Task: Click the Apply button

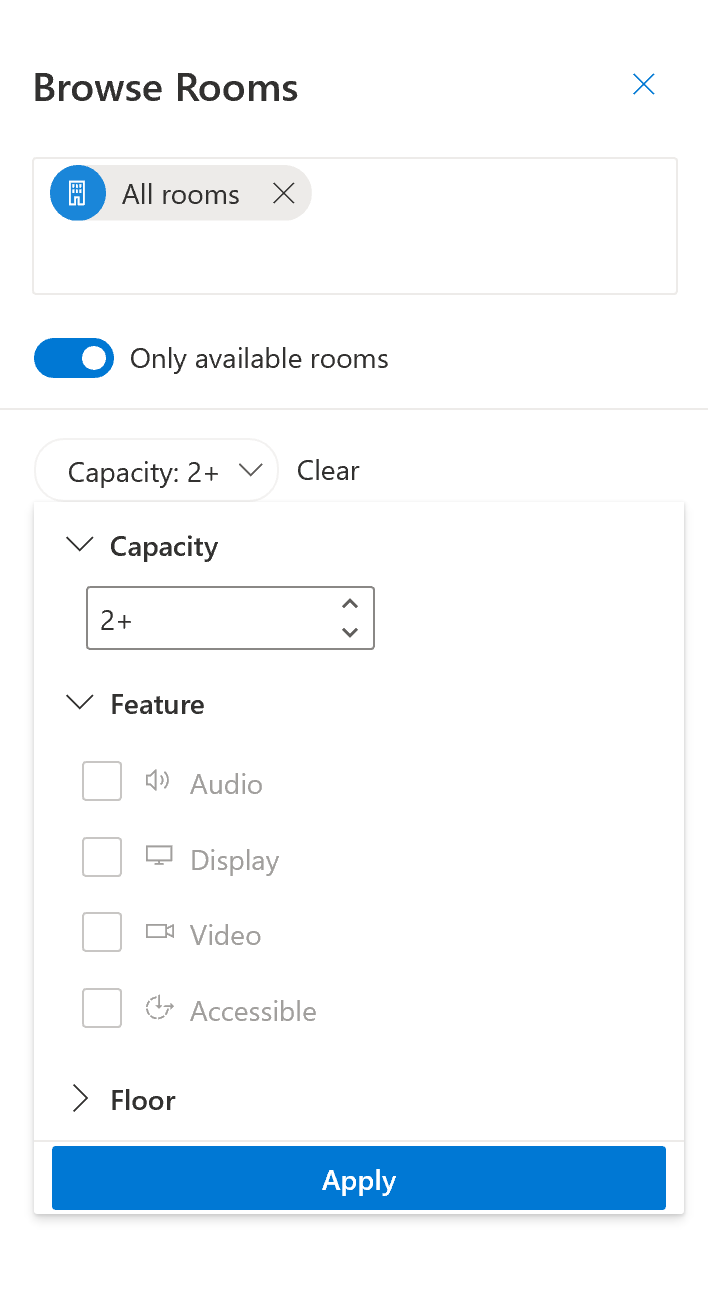Action: [x=358, y=1180]
